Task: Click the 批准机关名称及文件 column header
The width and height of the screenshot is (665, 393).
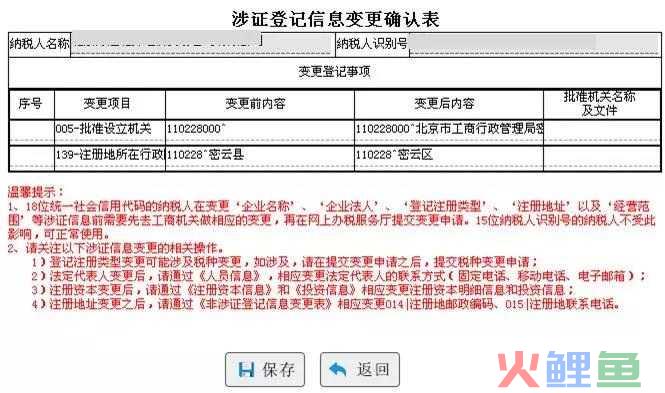Action: (601, 104)
